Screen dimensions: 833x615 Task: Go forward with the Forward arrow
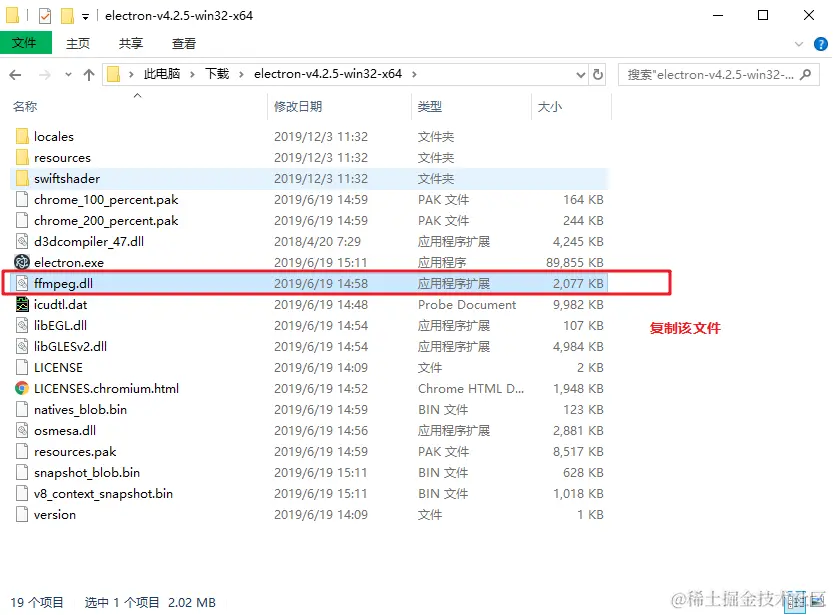pyautogui.click(x=45, y=75)
